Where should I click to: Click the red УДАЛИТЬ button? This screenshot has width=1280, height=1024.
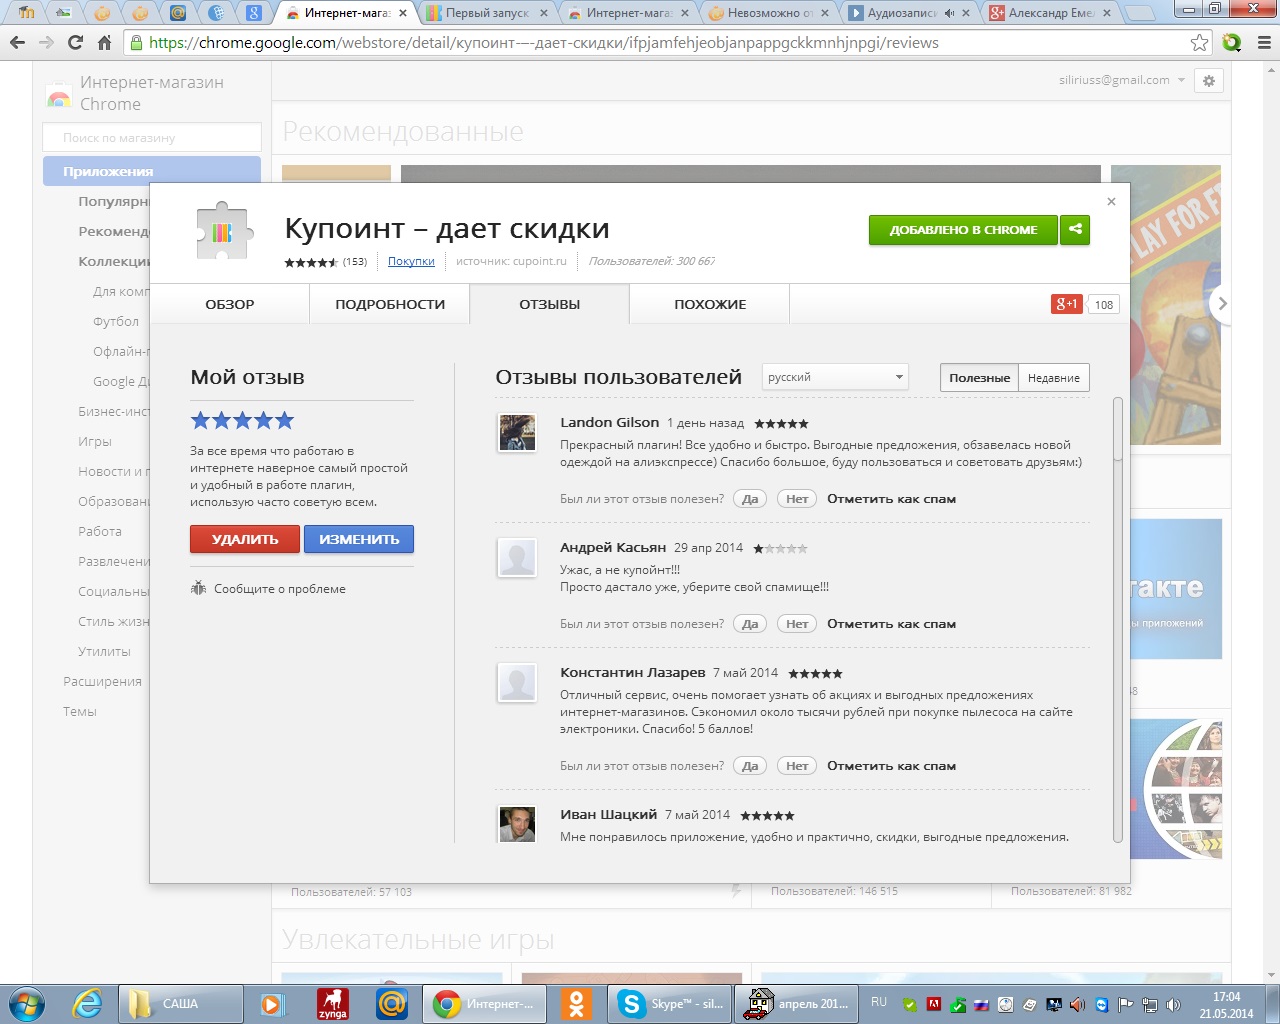coord(245,539)
